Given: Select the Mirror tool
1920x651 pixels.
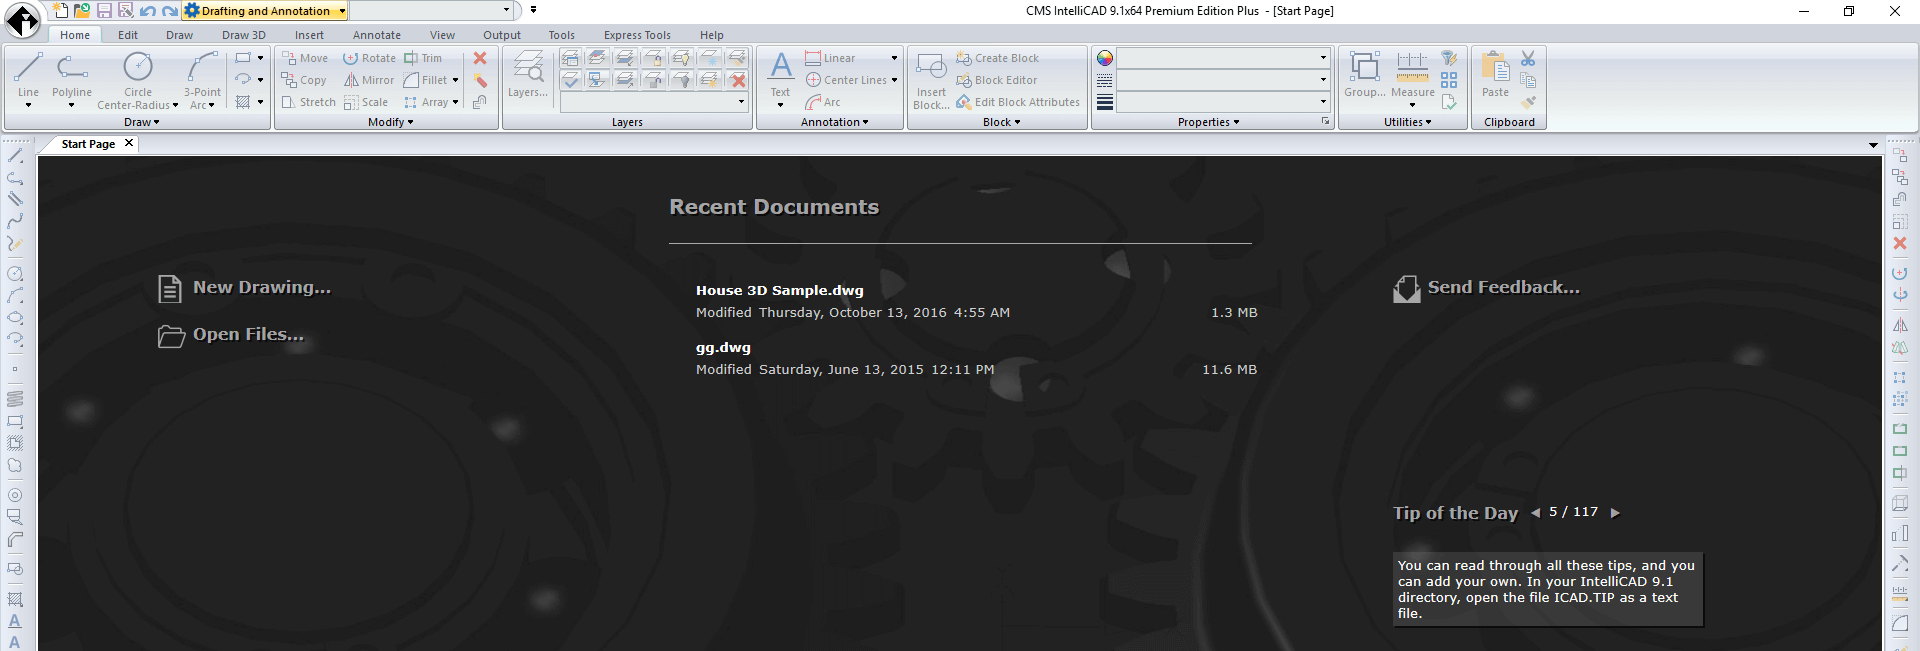Looking at the screenshot, I should coord(369,80).
